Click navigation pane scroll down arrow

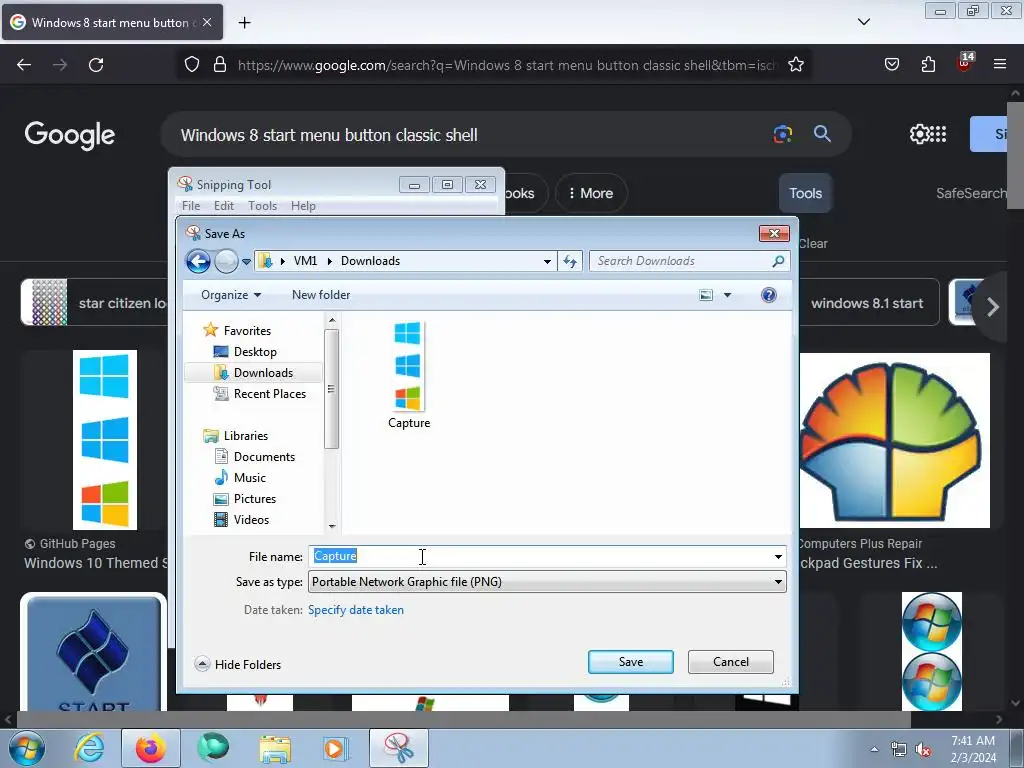click(x=332, y=526)
